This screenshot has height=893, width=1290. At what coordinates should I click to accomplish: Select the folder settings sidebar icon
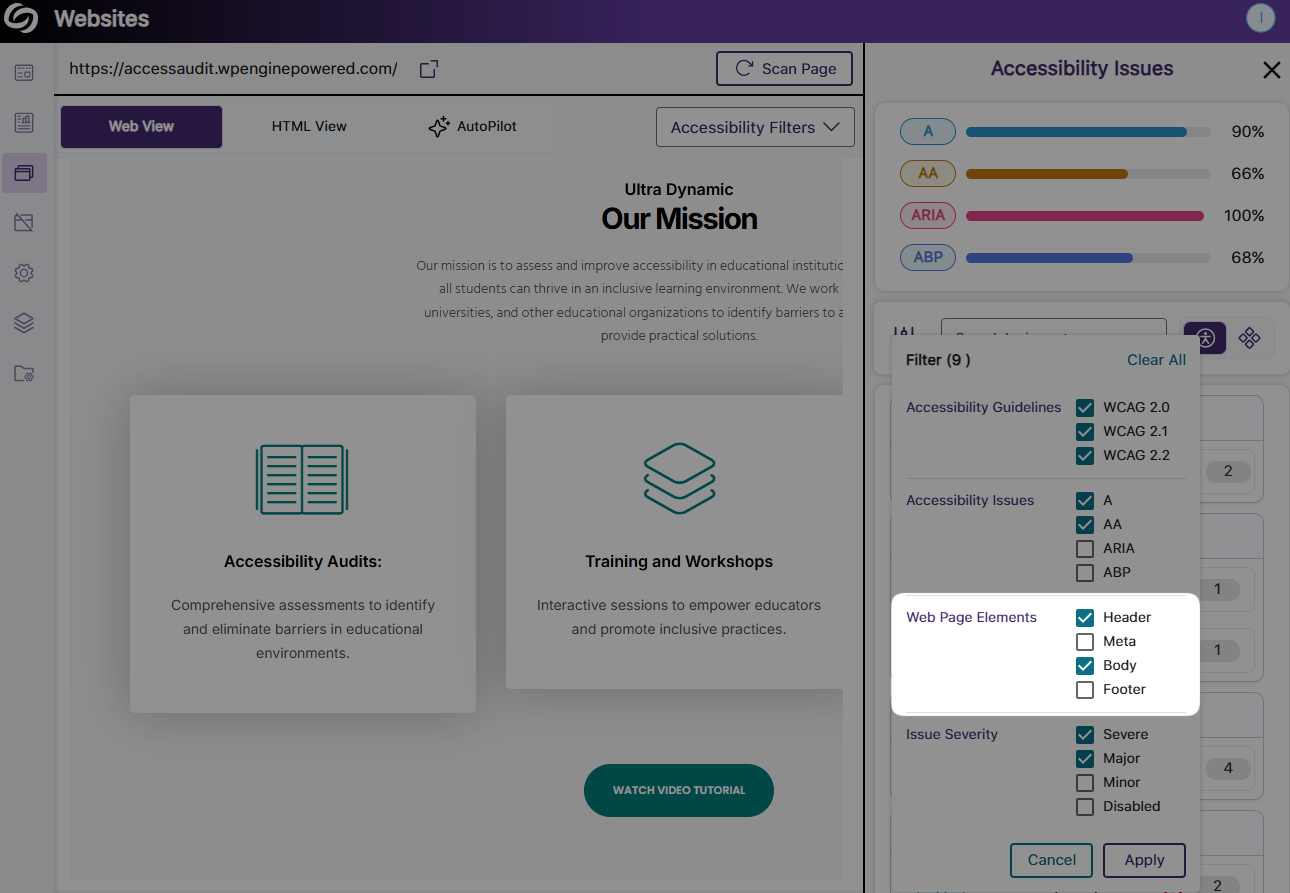24,374
